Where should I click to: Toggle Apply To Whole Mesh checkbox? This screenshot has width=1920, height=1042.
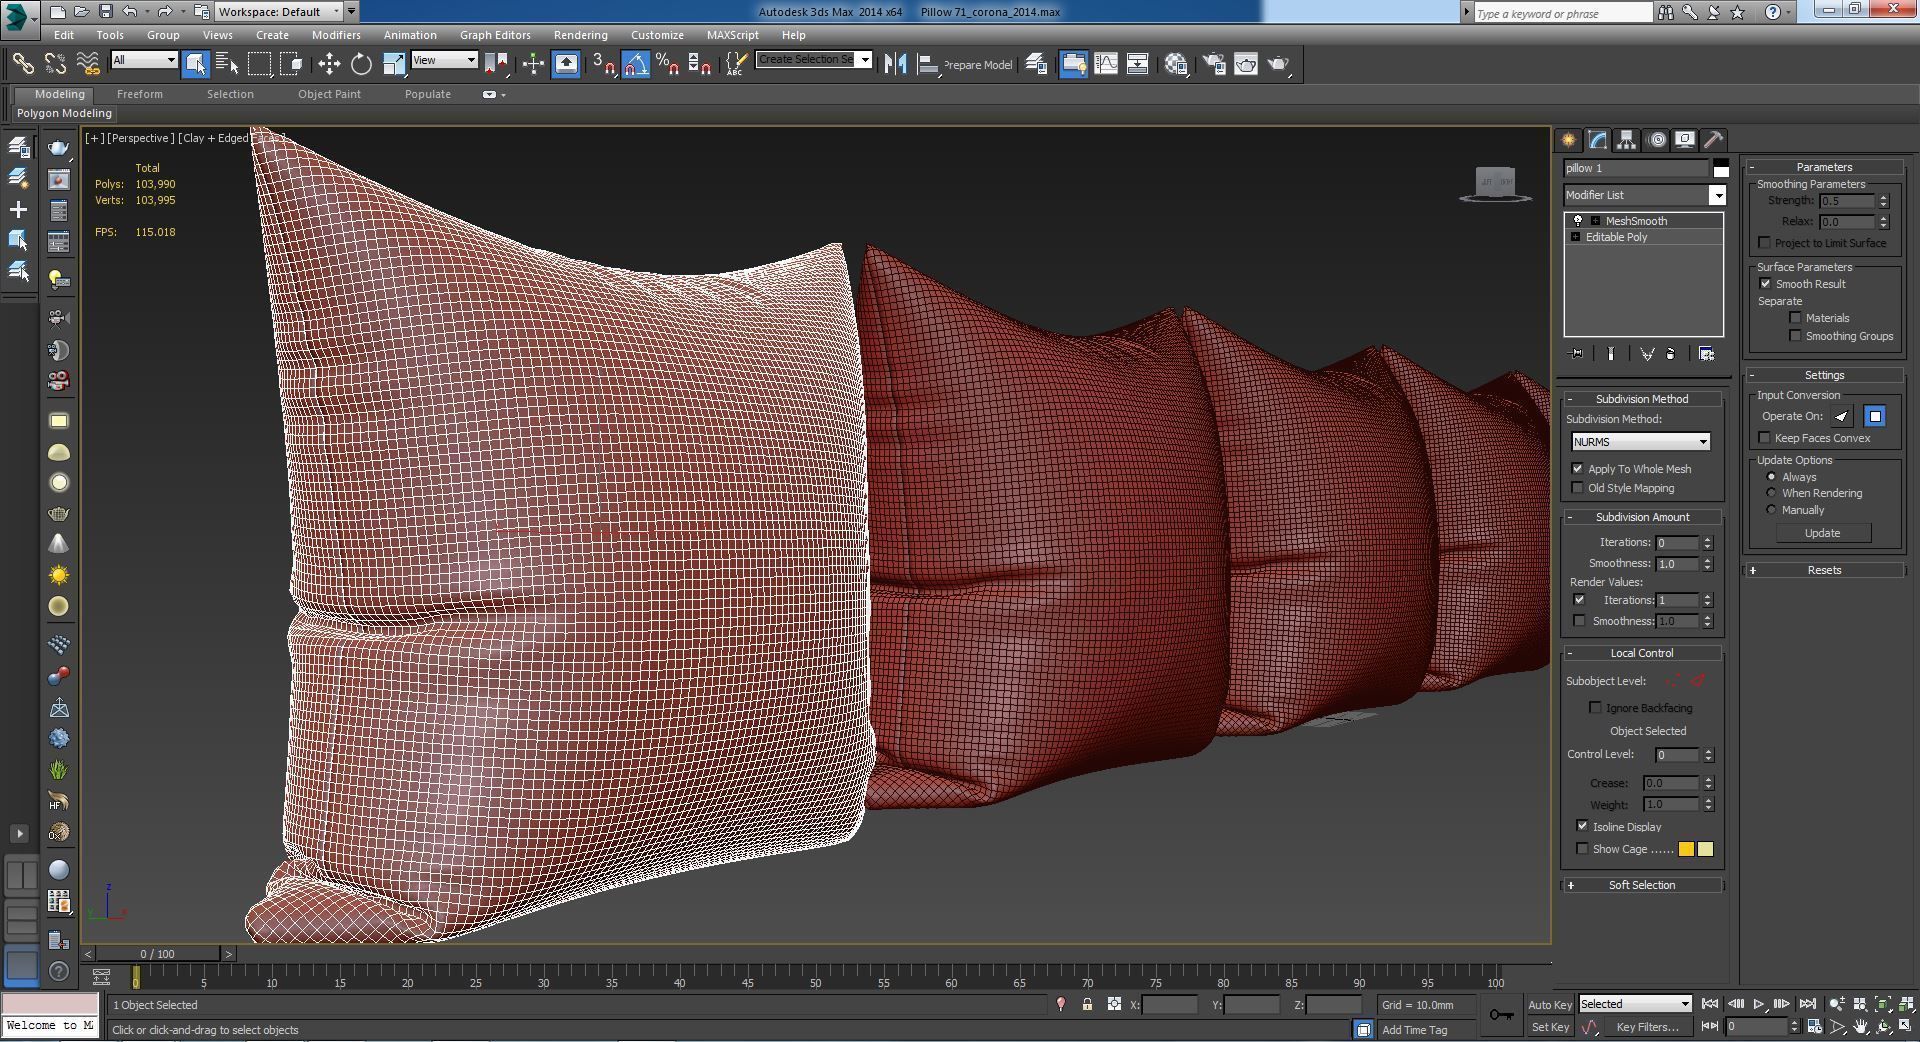(x=1578, y=469)
